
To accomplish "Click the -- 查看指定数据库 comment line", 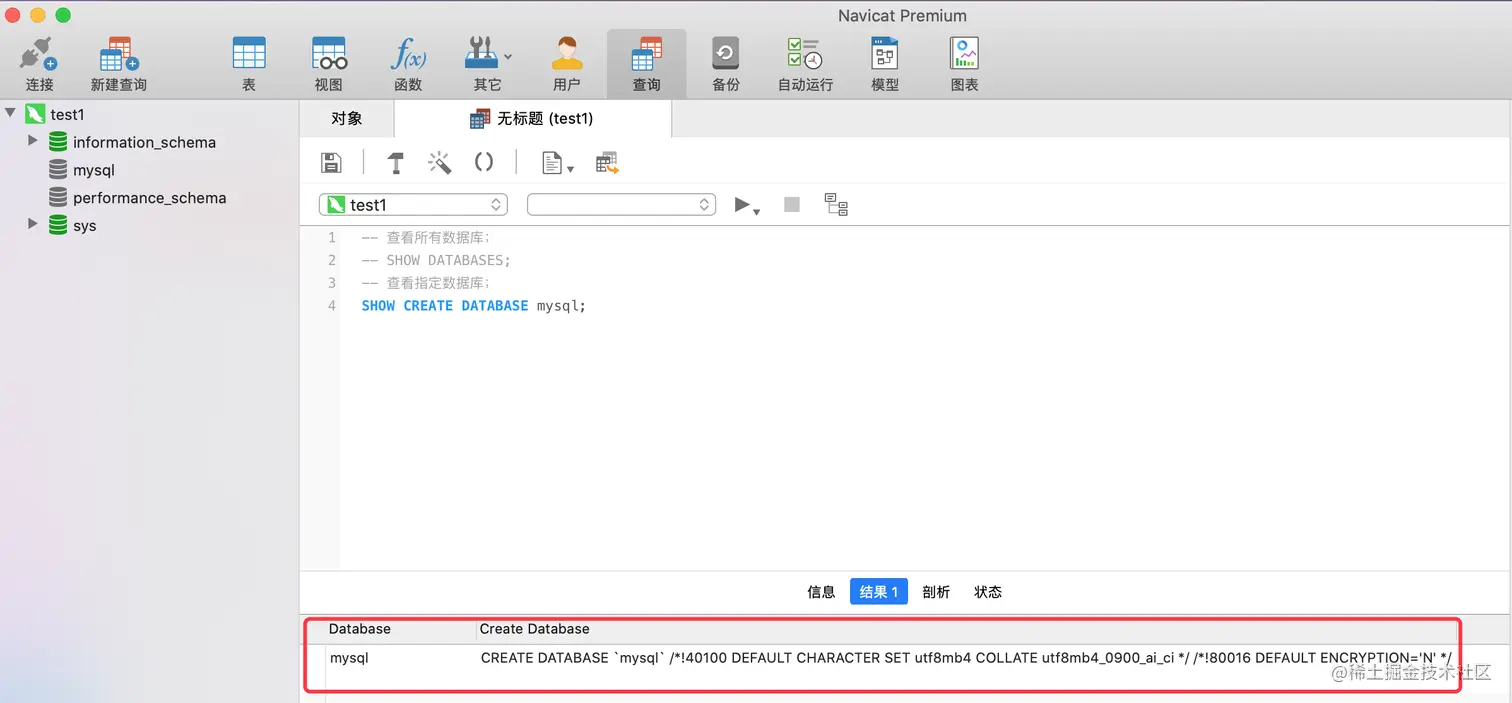I will click(426, 283).
